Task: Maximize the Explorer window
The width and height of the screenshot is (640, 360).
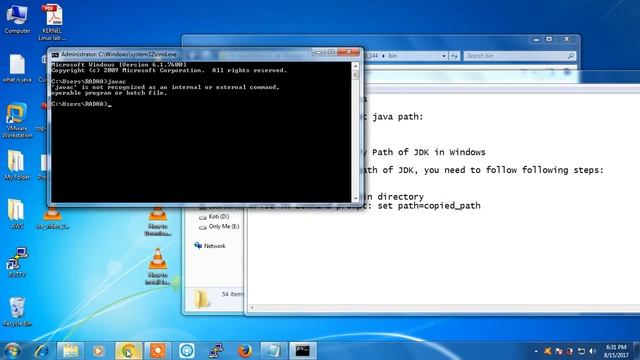Action: 549,39
